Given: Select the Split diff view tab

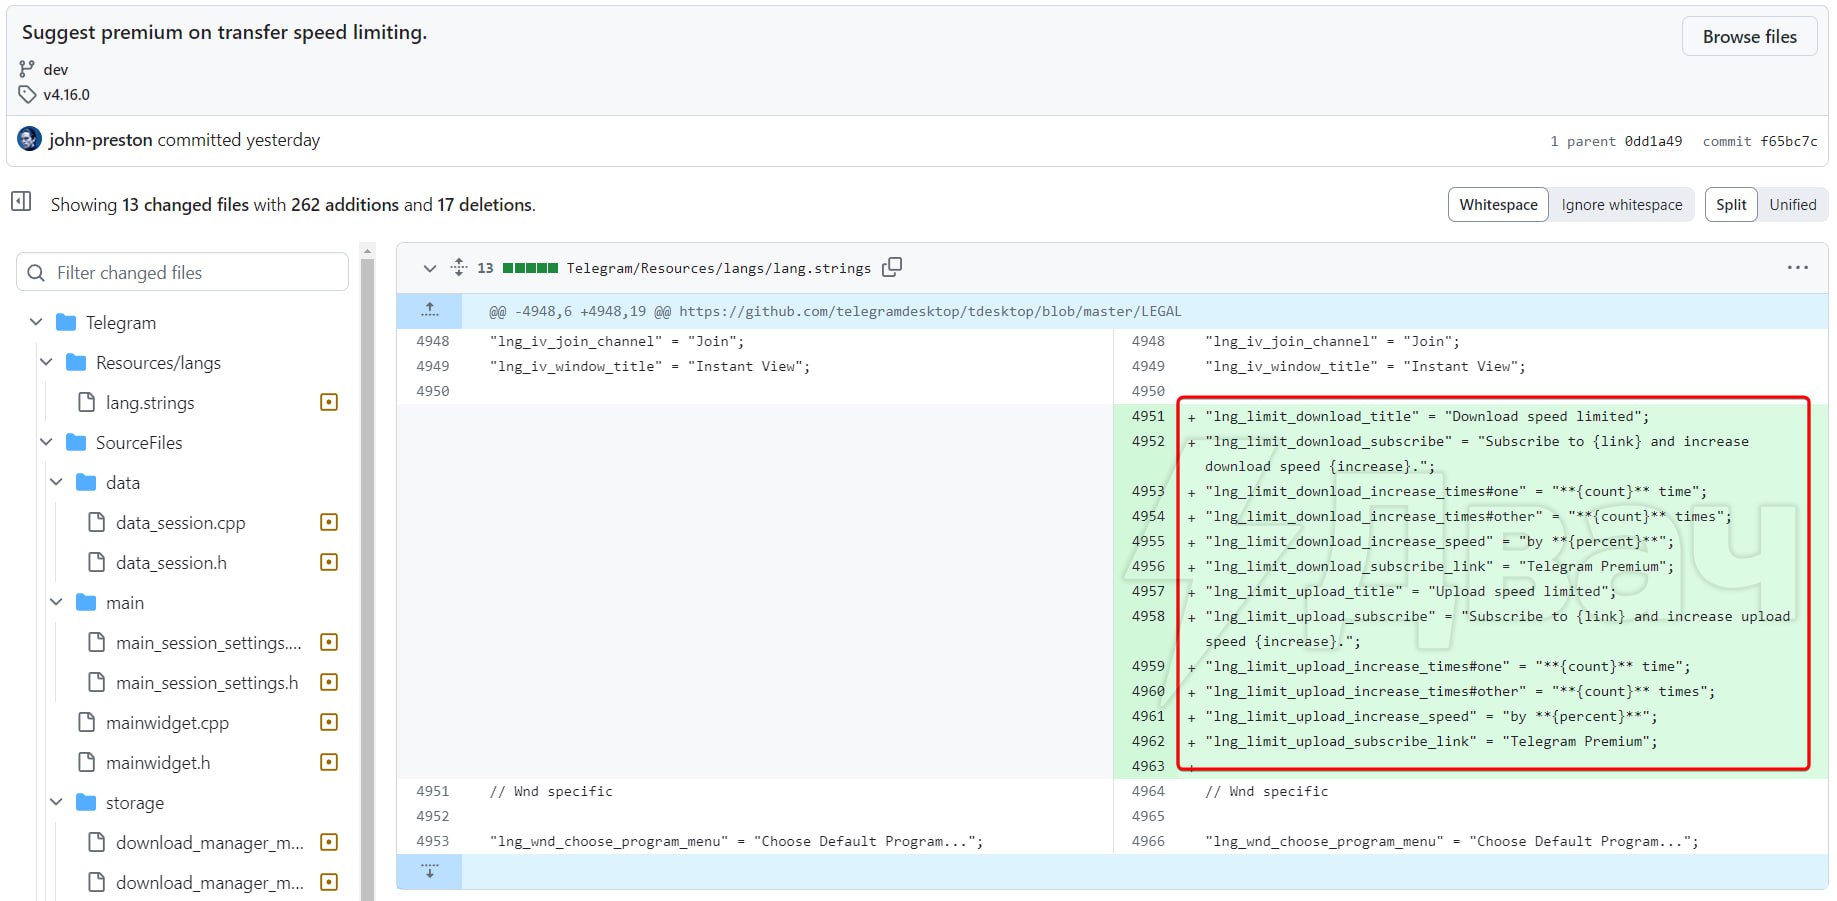Looking at the screenshot, I should 1730,205.
